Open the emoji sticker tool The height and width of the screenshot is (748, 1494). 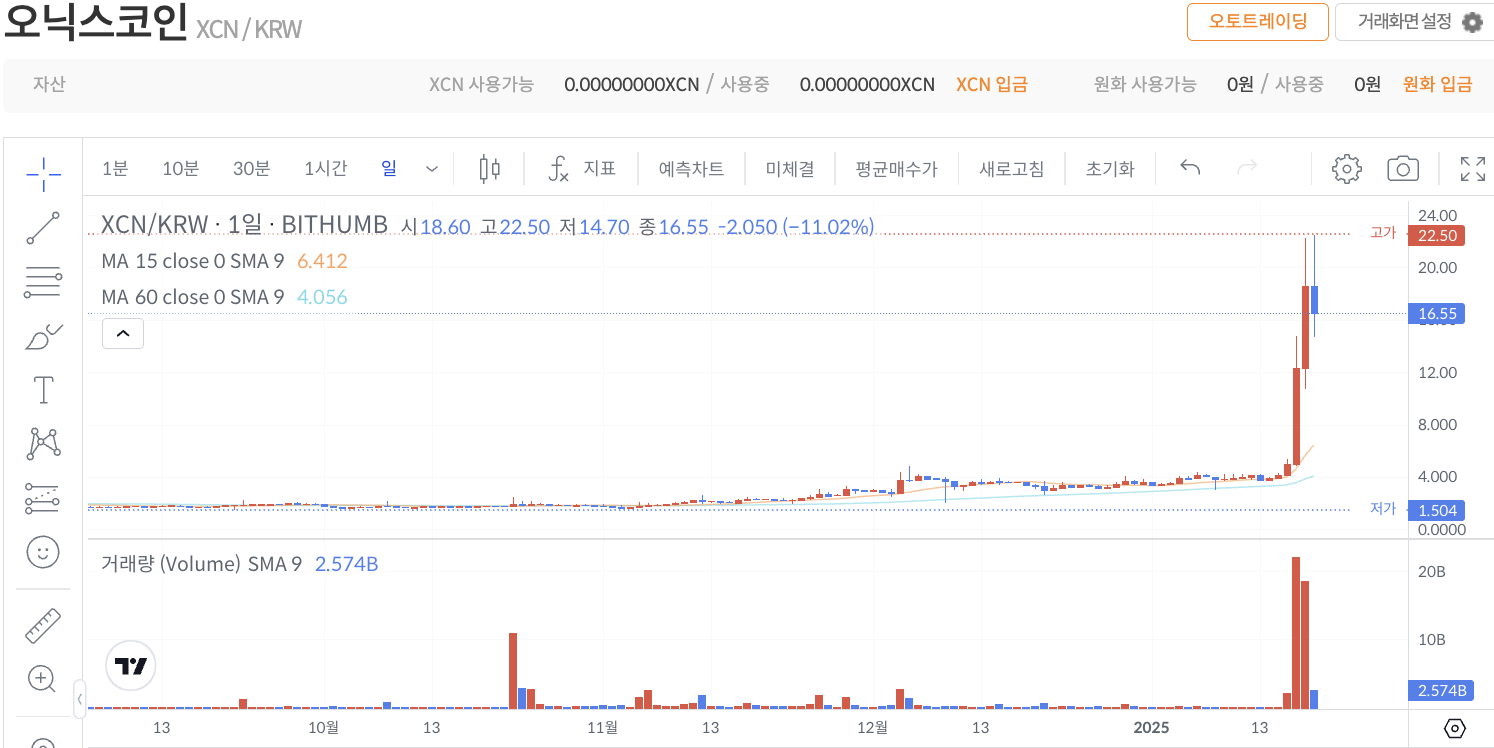pos(42,552)
